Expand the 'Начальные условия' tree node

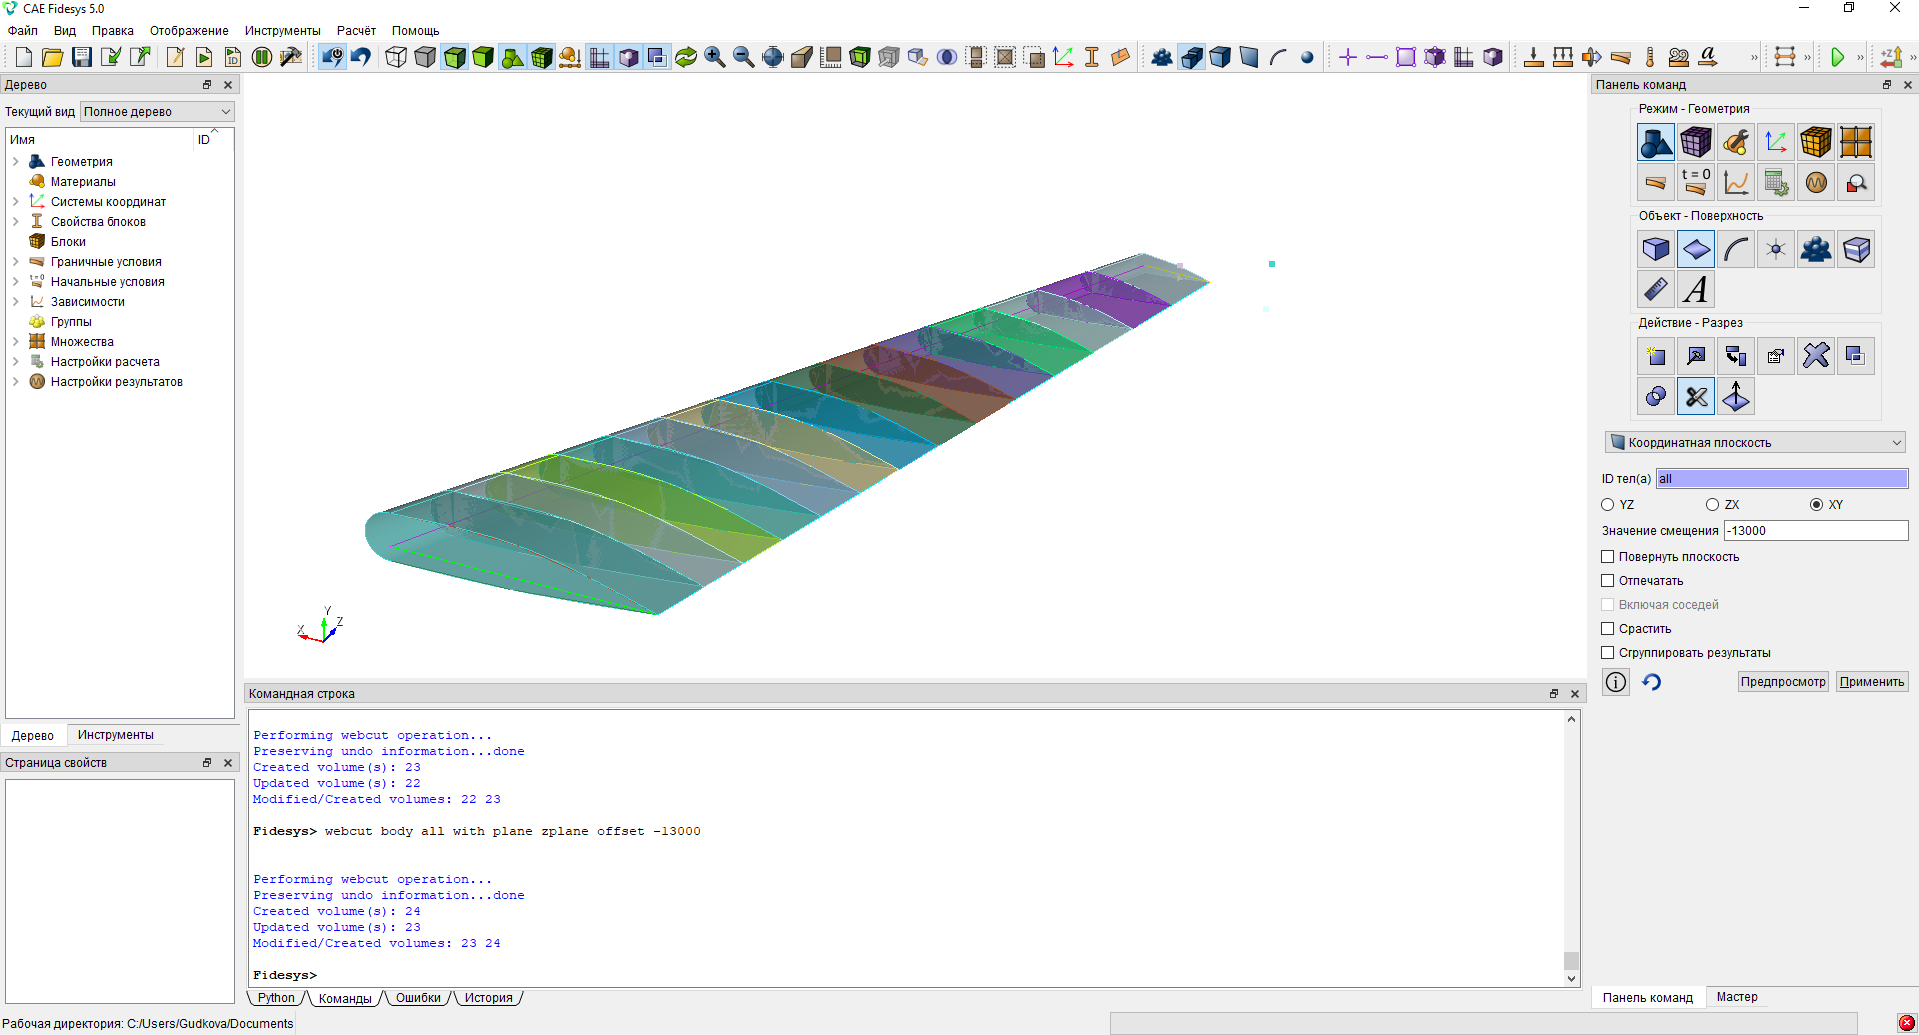[x=16, y=282]
